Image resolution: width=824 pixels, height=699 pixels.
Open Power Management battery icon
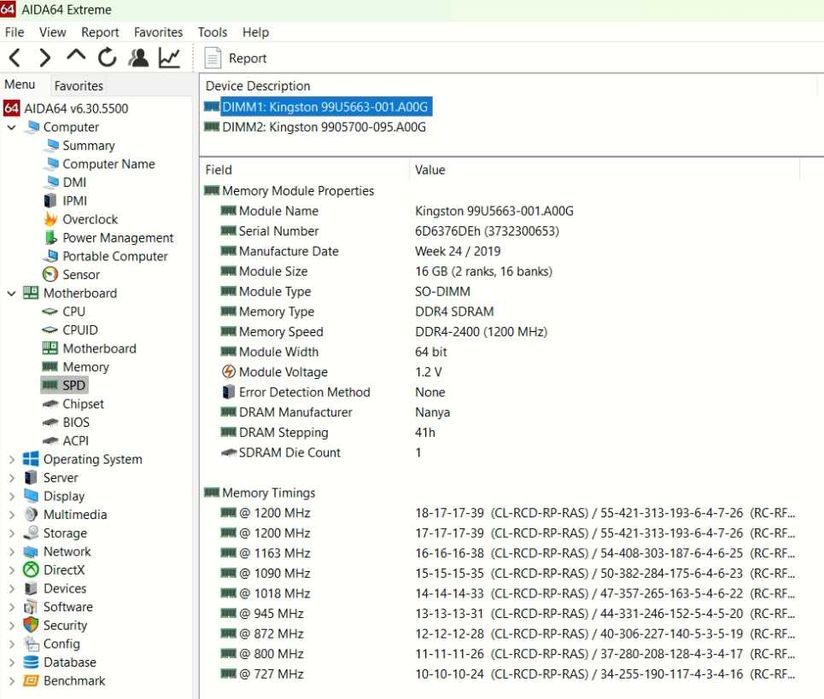click(x=50, y=238)
